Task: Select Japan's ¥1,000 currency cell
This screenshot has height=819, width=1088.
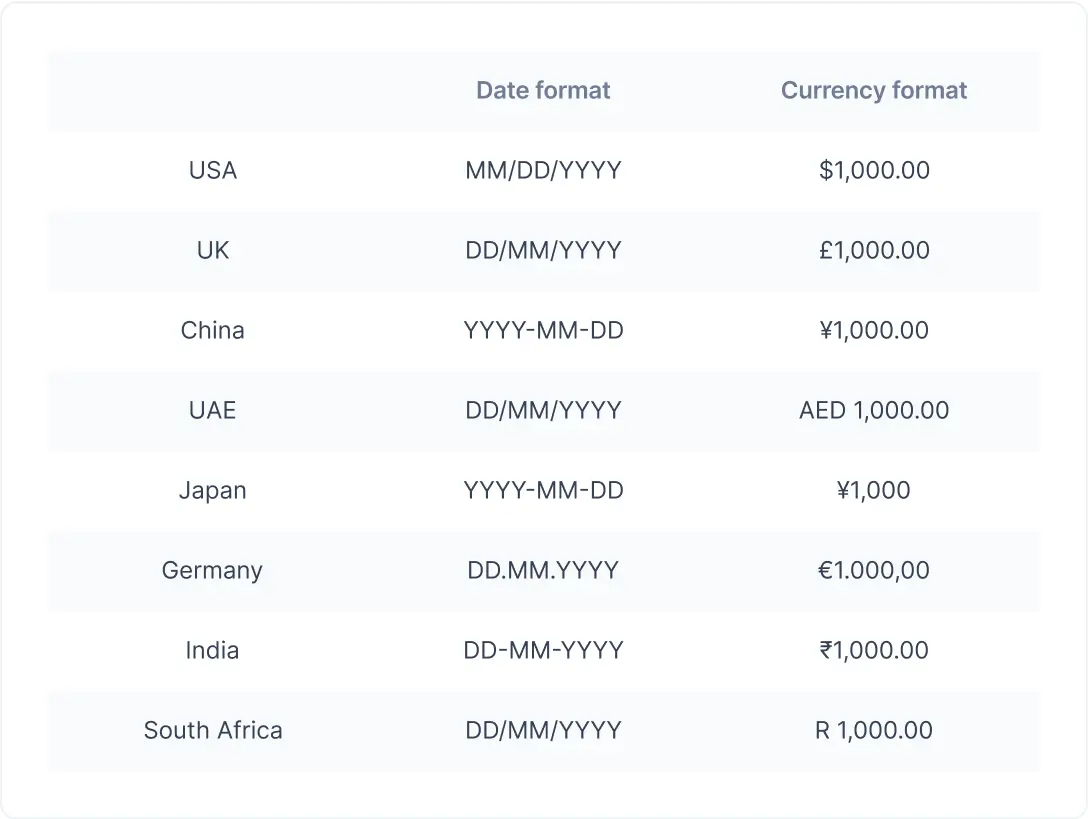Action: (874, 491)
